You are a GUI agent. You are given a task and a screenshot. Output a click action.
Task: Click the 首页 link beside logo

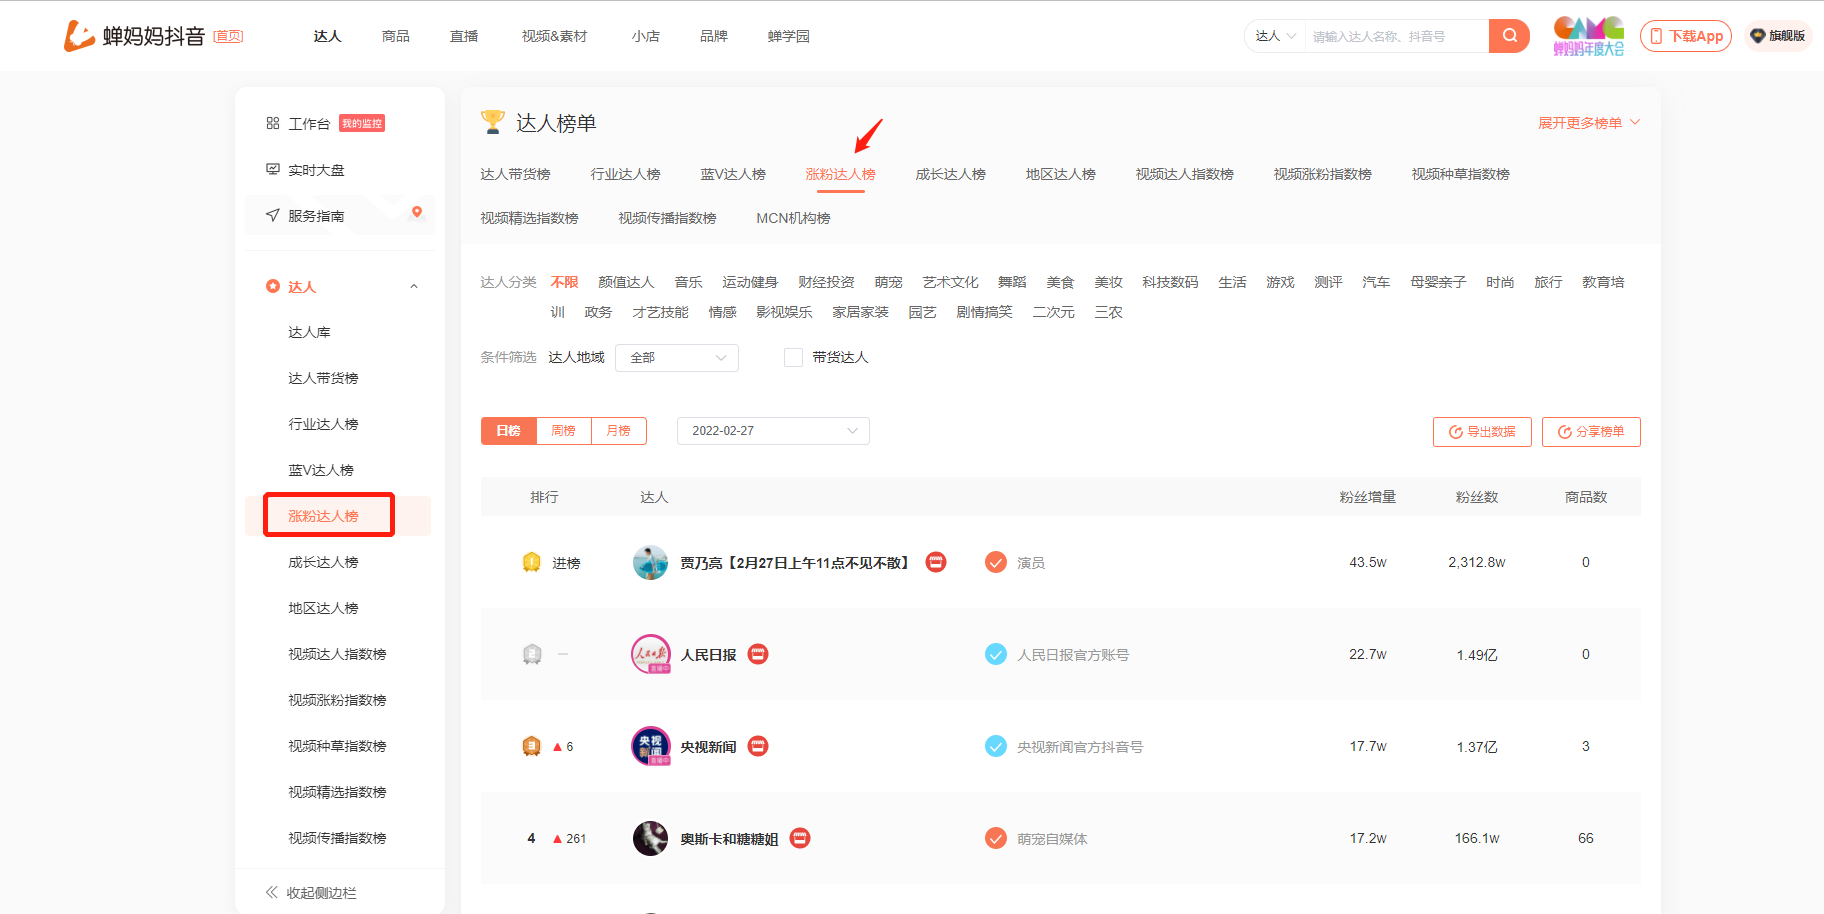tap(229, 36)
